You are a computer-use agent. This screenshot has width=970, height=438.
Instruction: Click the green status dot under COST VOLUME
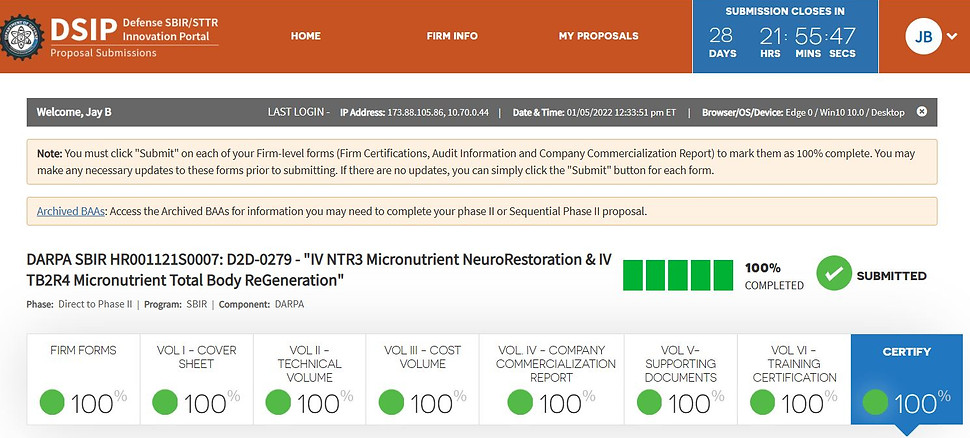coord(391,402)
